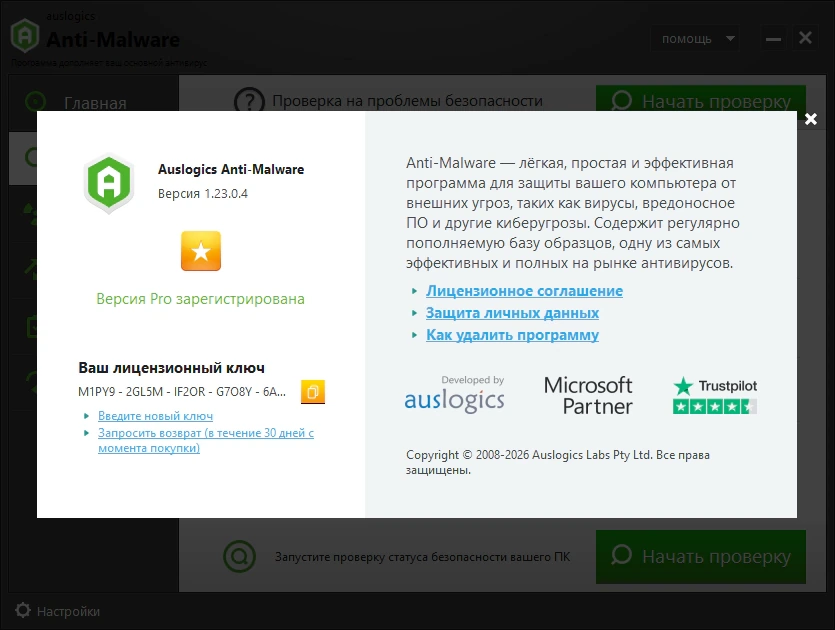Click the scan target icon at bottom

point(239,557)
